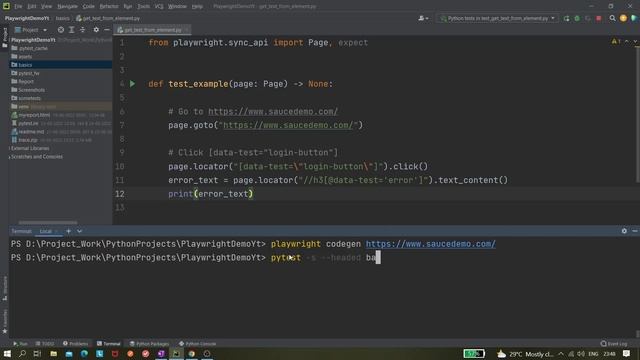Click the expand all icon in Project panel
This screenshot has width=640, height=360.
pyautogui.click(x=71, y=30)
